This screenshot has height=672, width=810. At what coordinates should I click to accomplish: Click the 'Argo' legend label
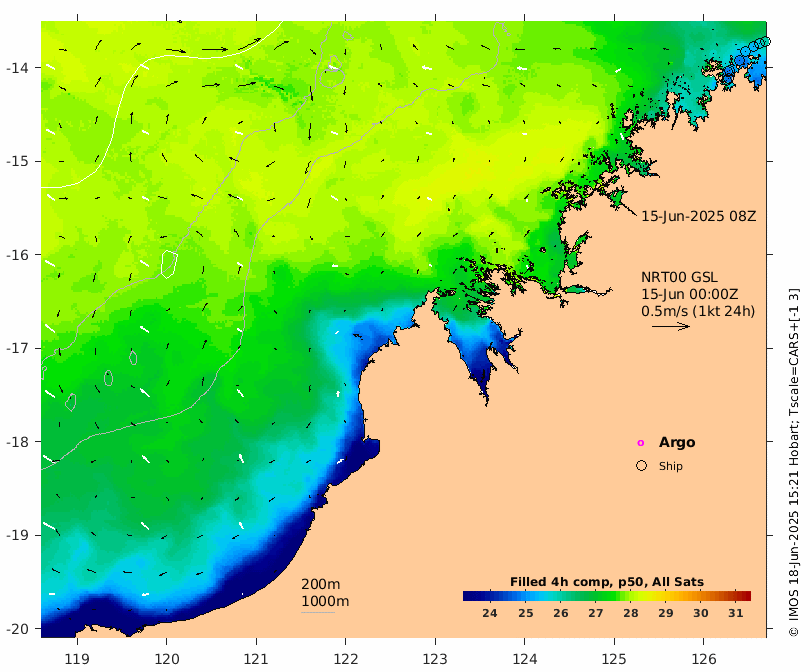(x=677, y=442)
